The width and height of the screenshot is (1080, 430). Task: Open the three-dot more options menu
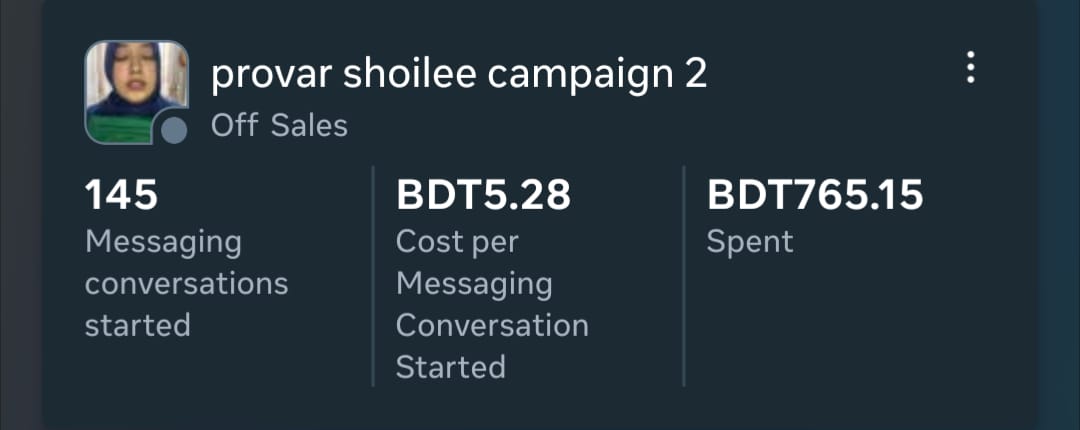click(970, 68)
